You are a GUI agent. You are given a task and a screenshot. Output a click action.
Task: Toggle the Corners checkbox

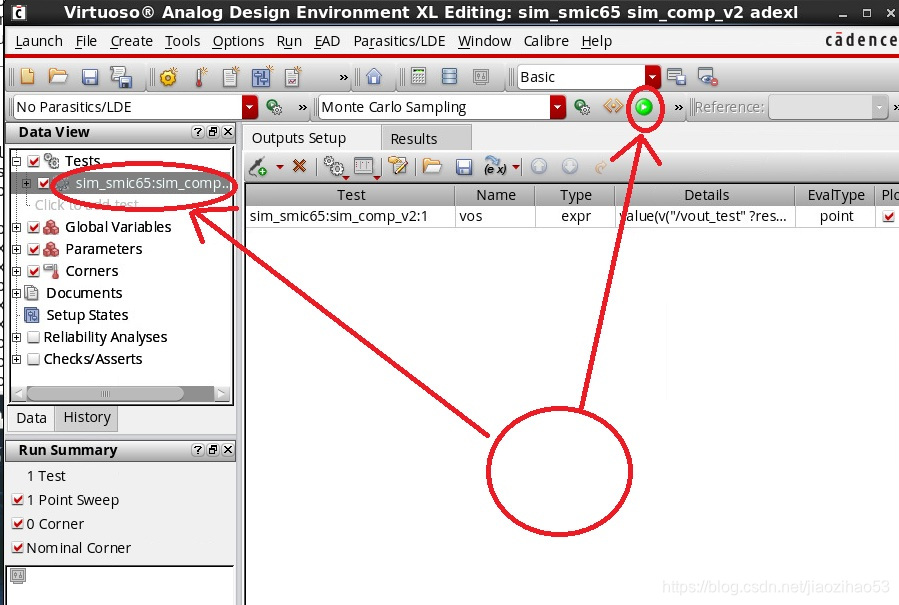(x=33, y=271)
